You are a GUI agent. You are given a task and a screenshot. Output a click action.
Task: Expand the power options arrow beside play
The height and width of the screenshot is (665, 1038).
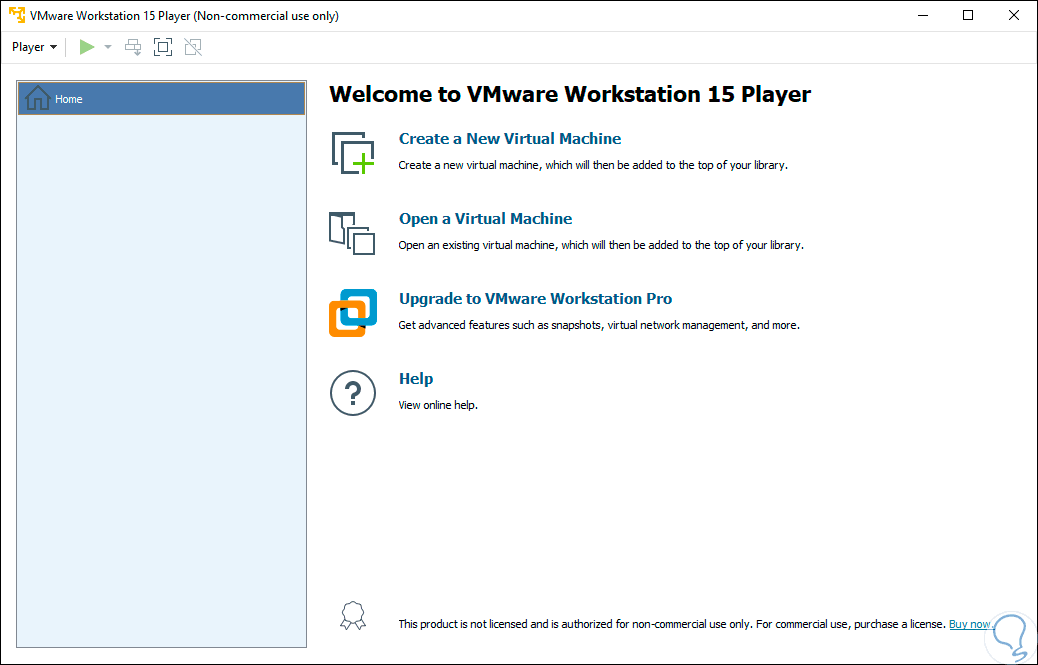[x=108, y=47]
